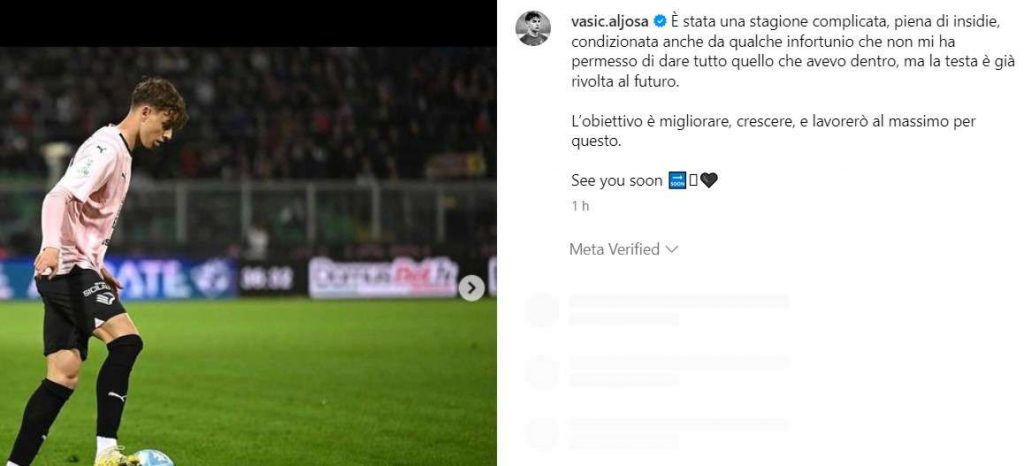Click the SOON arrow emoji
This screenshot has width=1024, height=466.
pos(678,181)
